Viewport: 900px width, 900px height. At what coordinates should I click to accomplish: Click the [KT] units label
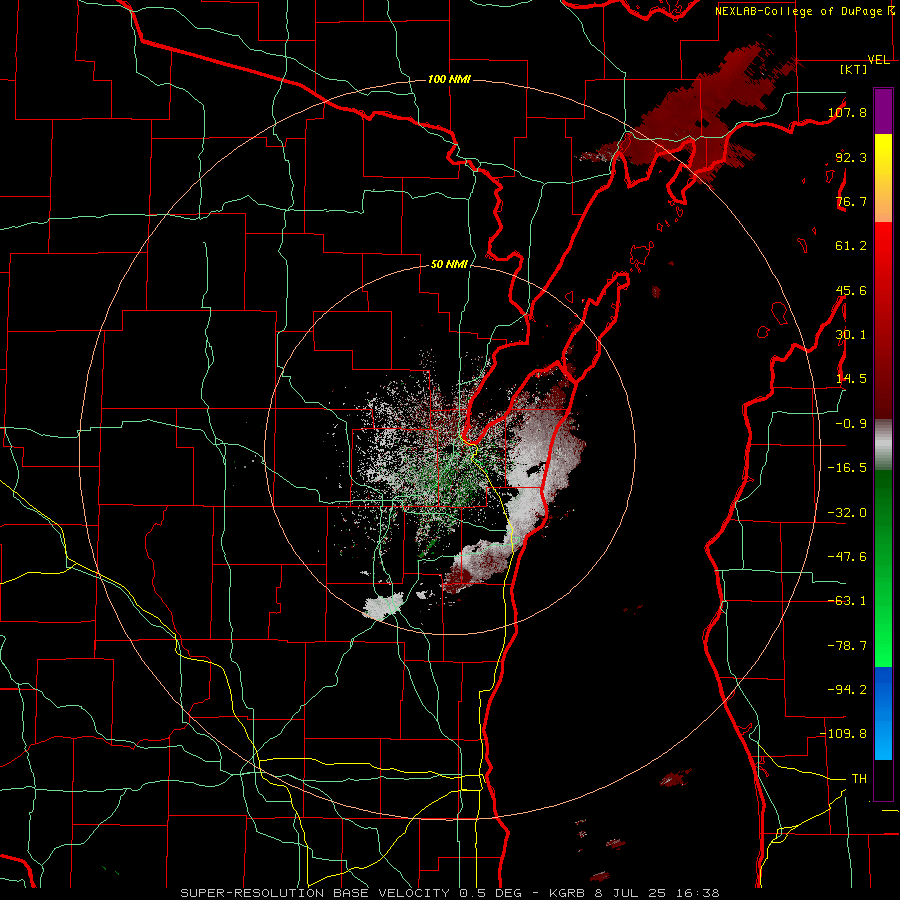(x=854, y=69)
